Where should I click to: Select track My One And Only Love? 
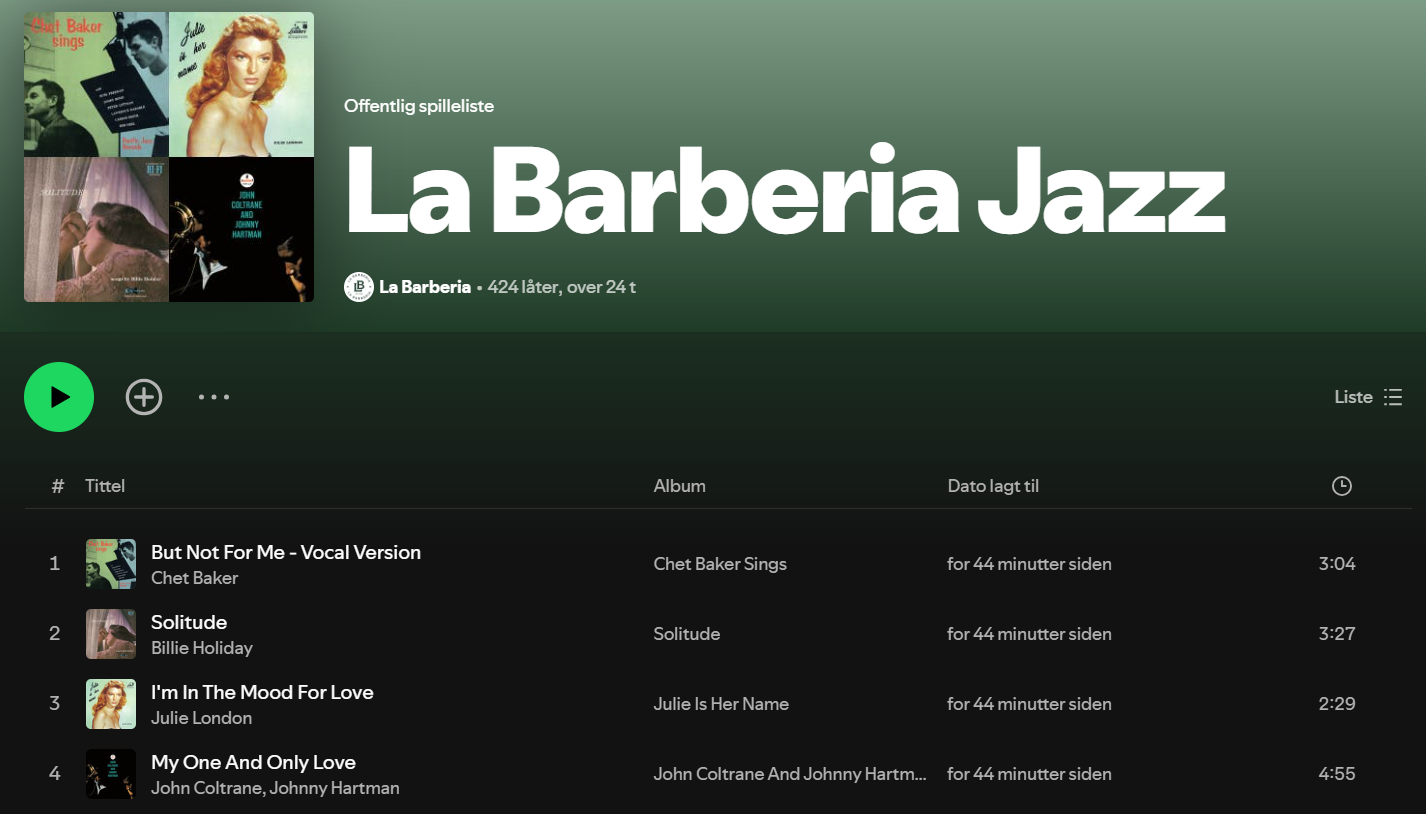click(253, 762)
